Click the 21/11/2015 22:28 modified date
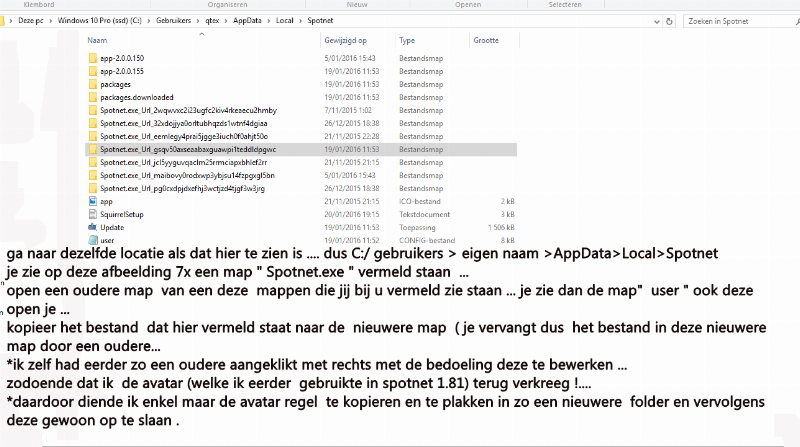This screenshot has width=800, height=447. 352,136
